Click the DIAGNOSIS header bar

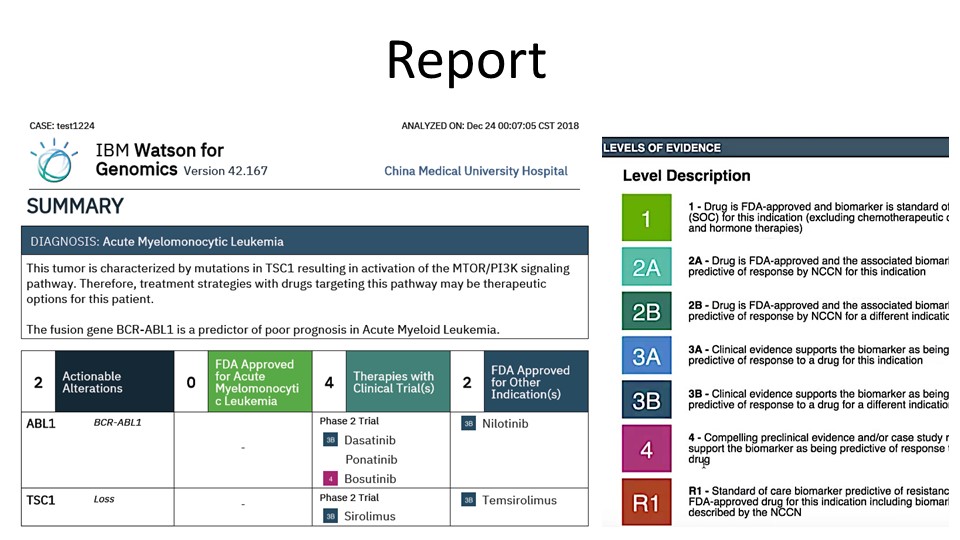(x=305, y=241)
